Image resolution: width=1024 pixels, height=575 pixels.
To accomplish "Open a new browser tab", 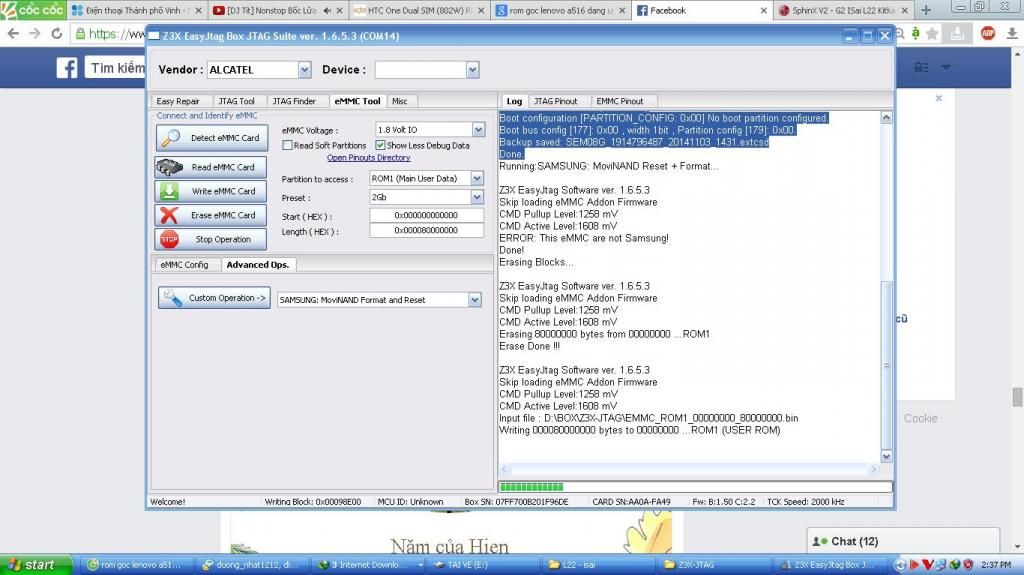I will pyautogui.click(x=926, y=10).
